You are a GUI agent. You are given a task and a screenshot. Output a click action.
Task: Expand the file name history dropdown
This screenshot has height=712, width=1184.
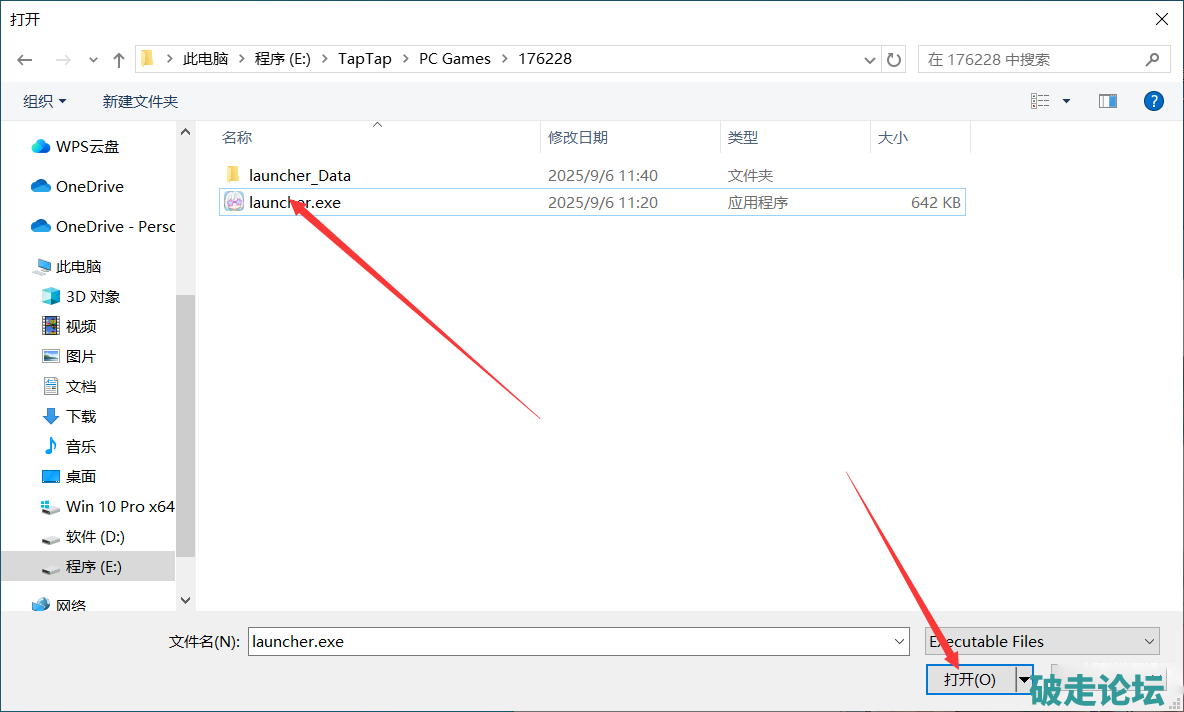click(x=898, y=641)
